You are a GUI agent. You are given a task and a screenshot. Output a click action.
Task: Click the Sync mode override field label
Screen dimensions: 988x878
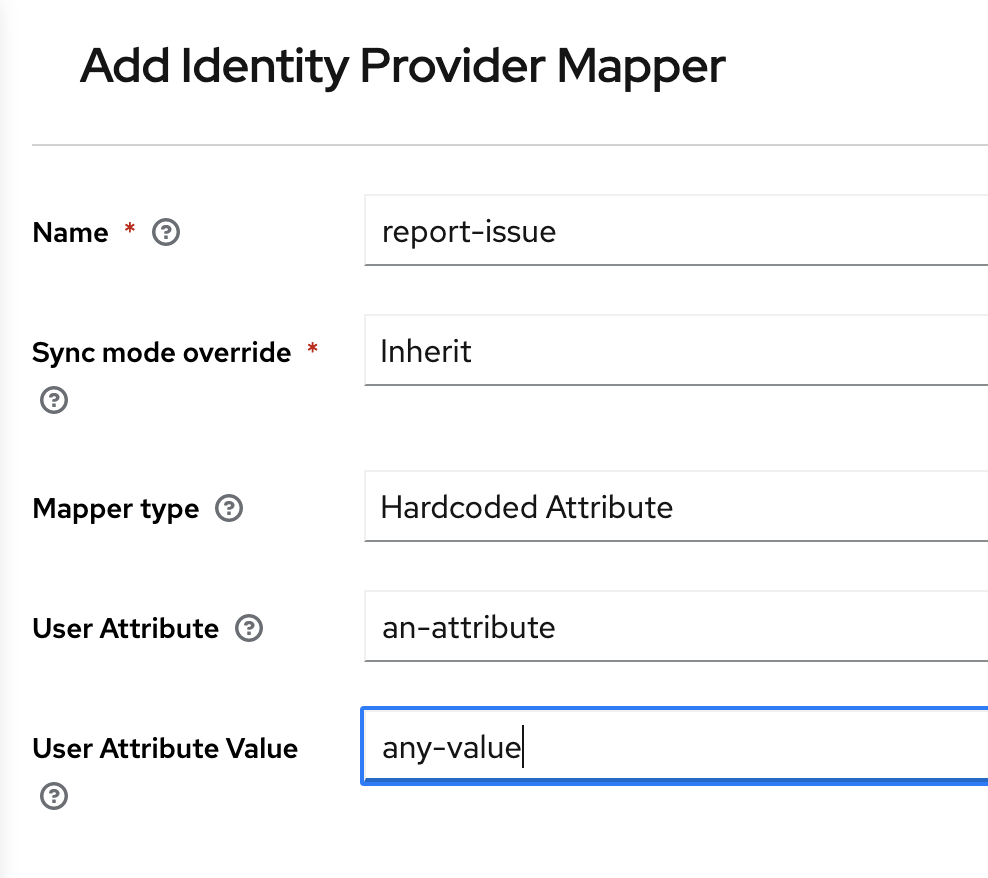[x=161, y=352]
